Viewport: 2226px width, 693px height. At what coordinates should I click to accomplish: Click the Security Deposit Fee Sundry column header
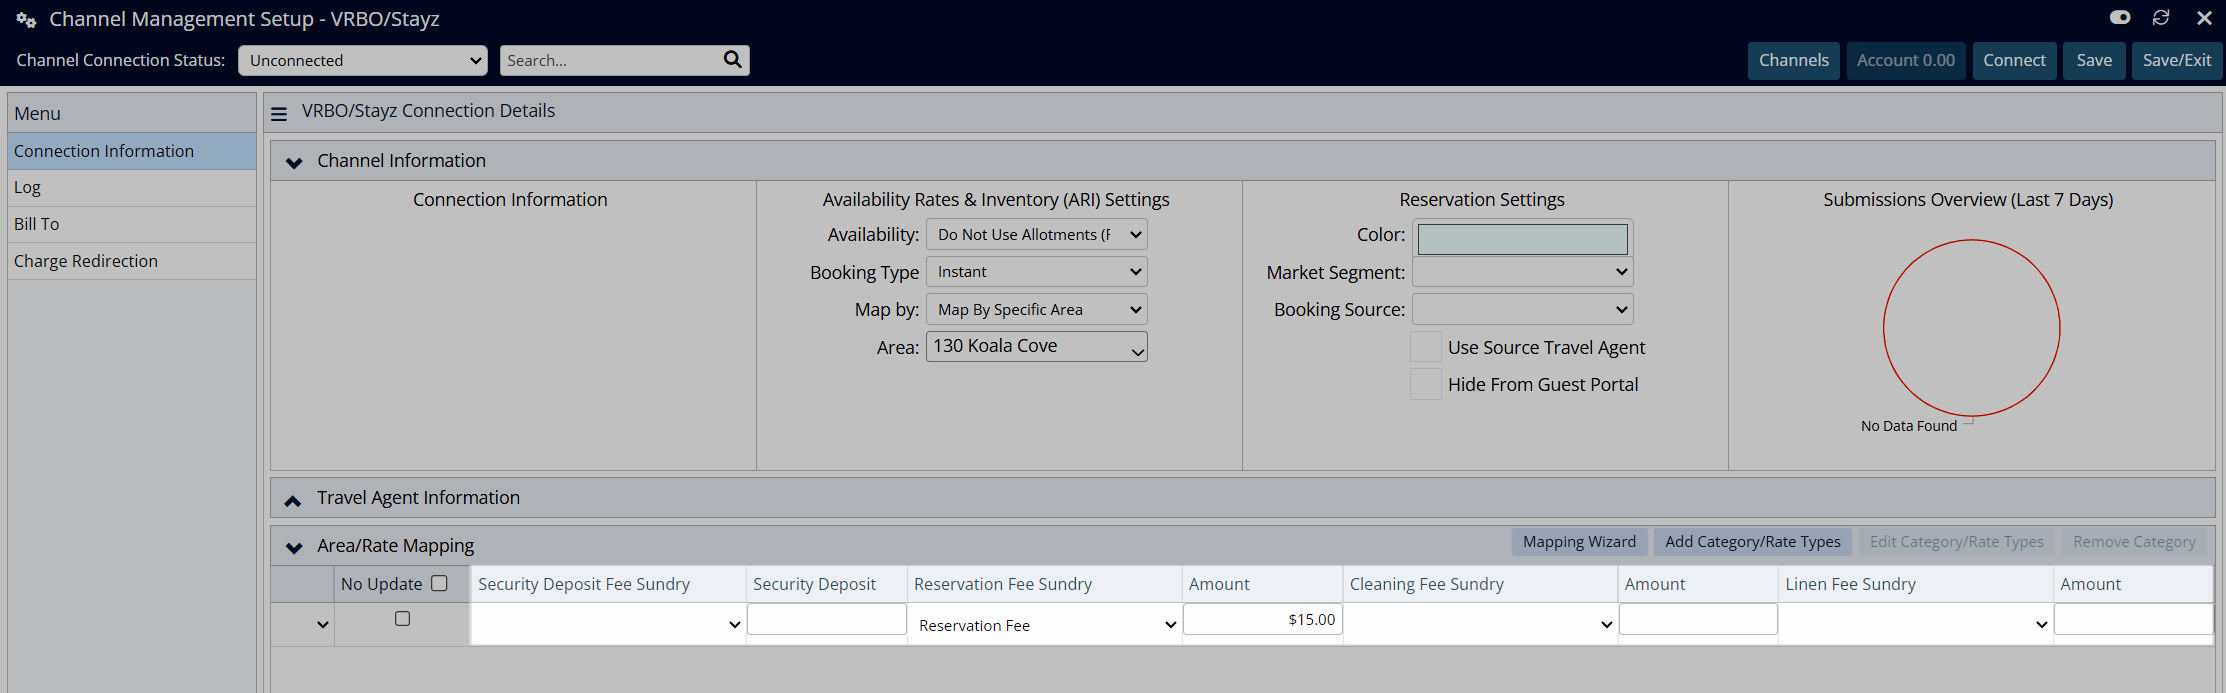tap(608, 584)
